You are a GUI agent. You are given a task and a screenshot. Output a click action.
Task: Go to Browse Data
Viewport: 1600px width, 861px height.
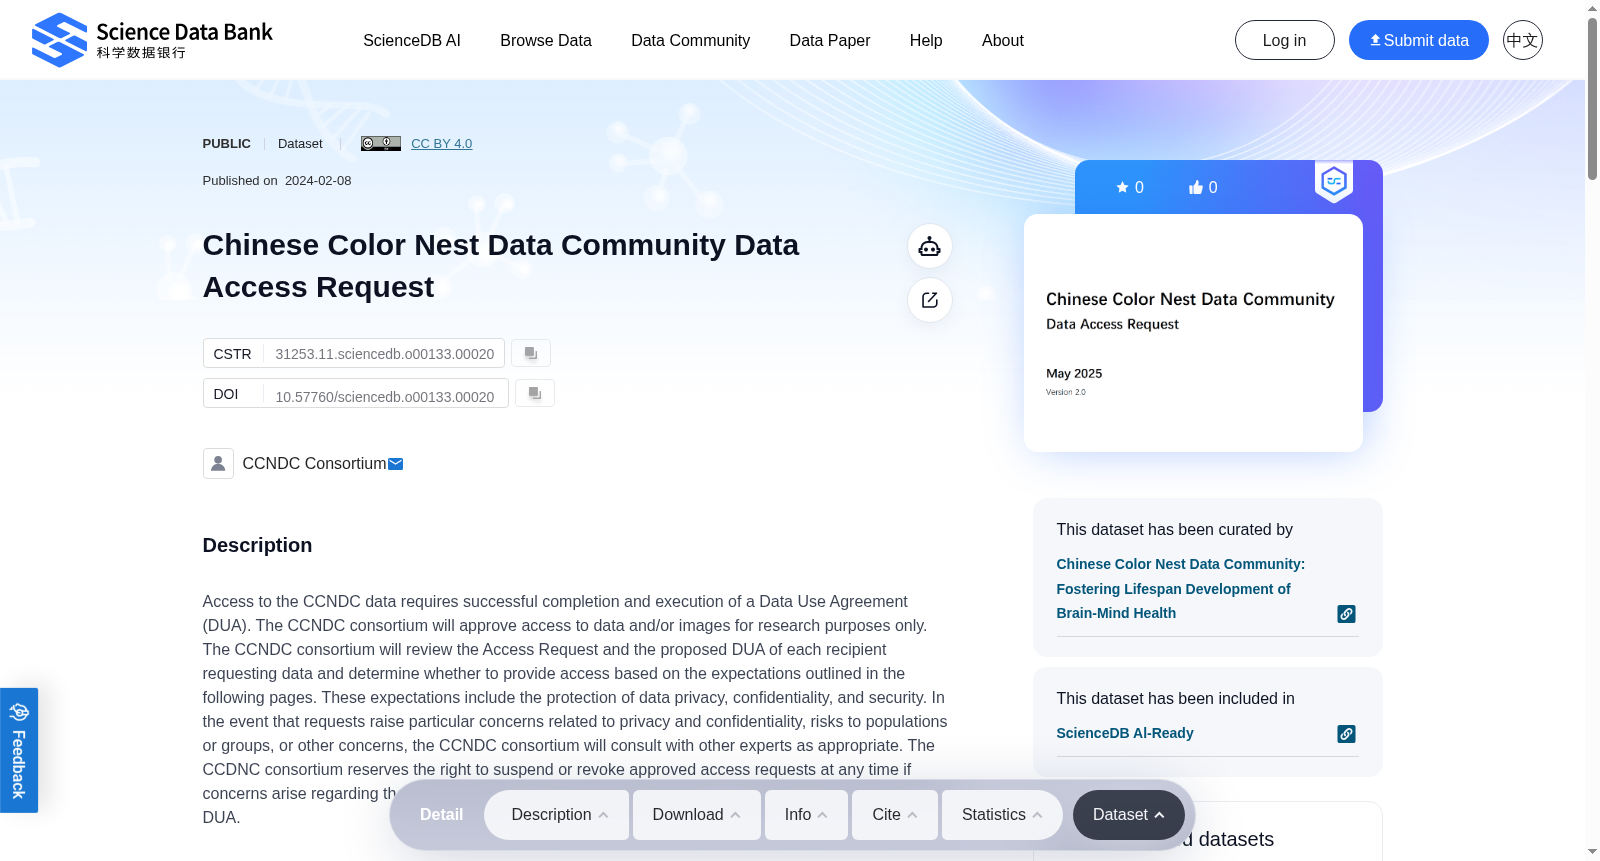[546, 40]
